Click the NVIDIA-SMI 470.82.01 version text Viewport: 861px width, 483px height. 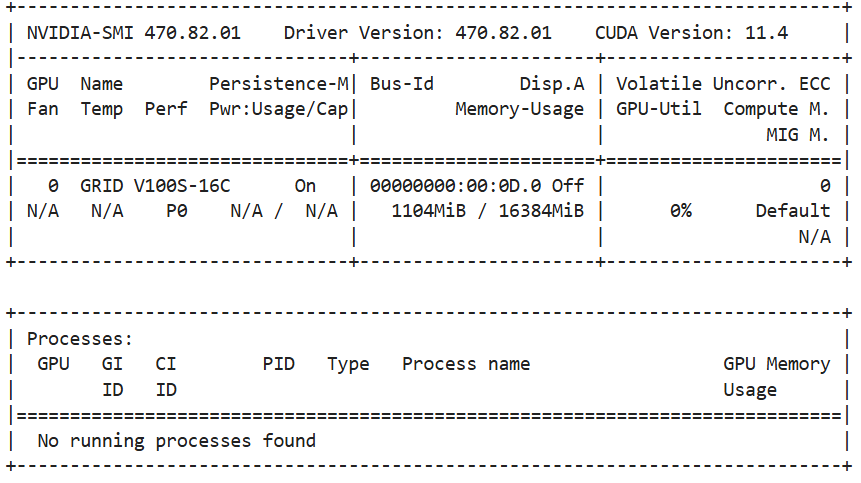pos(133,33)
